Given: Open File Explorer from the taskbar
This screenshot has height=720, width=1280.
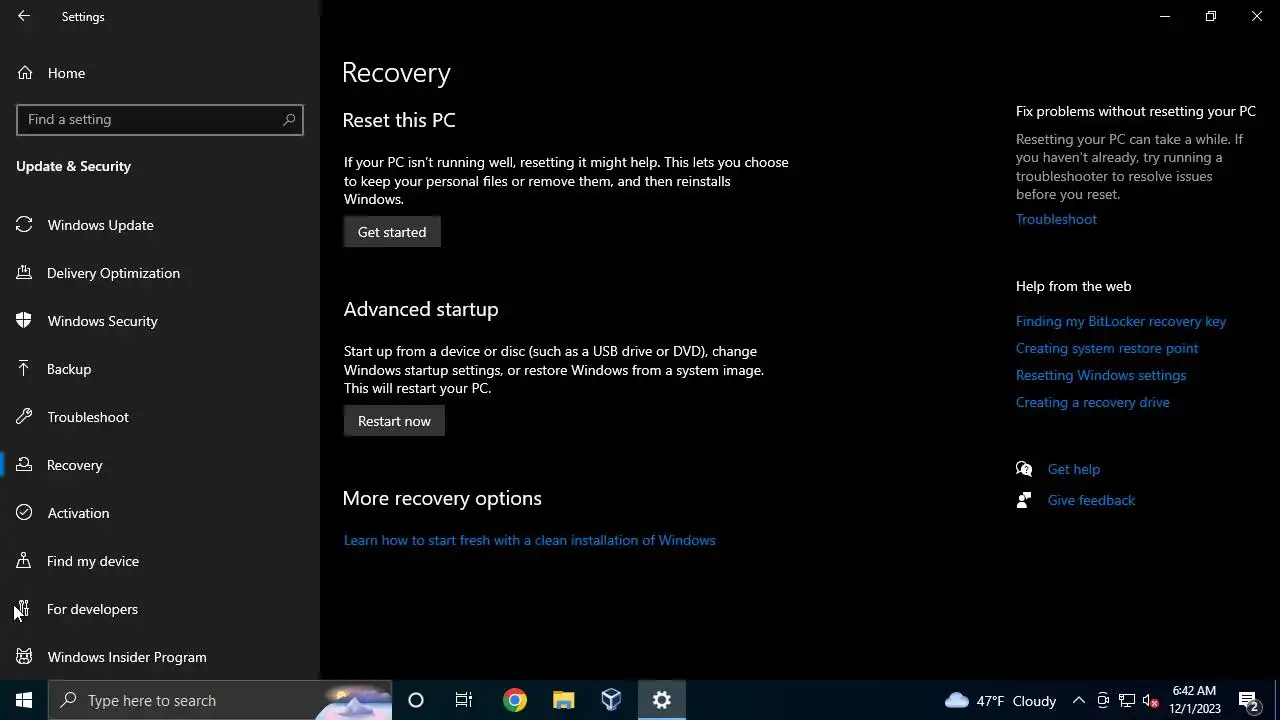Looking at the screenshot, I should click(564, 700).
